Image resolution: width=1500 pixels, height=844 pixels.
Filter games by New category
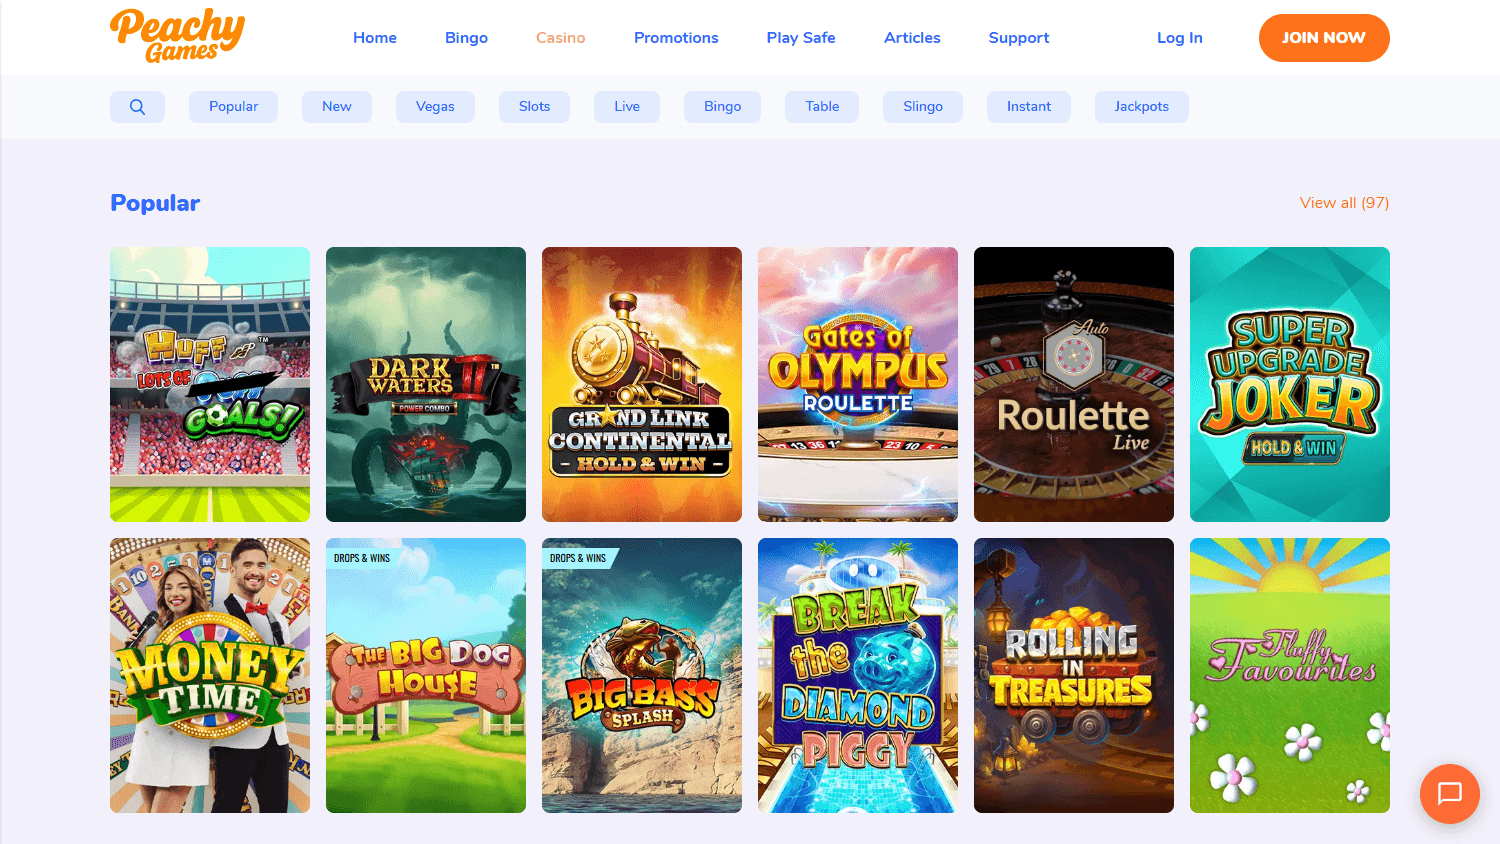(x=337, y=107)
